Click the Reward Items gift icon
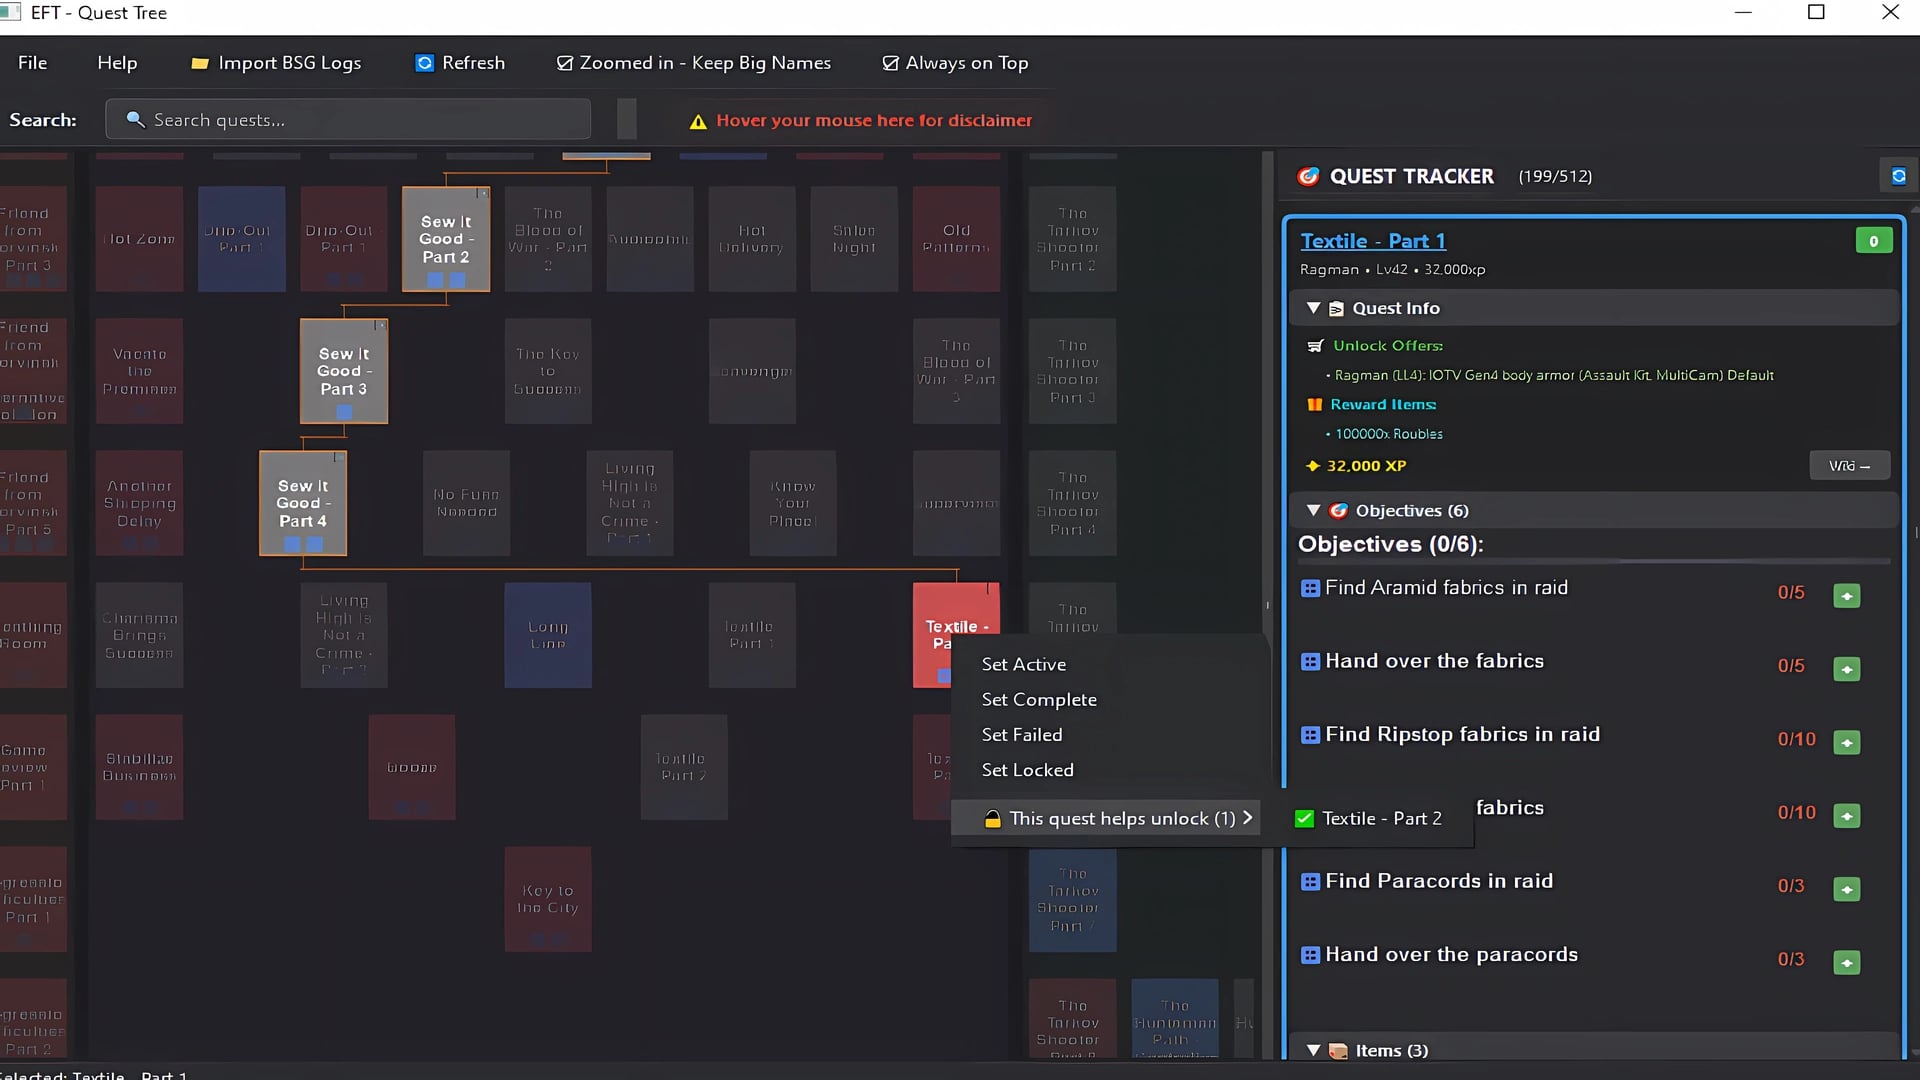This screenshot has height=1080, width=1920. pos(1315,405)
